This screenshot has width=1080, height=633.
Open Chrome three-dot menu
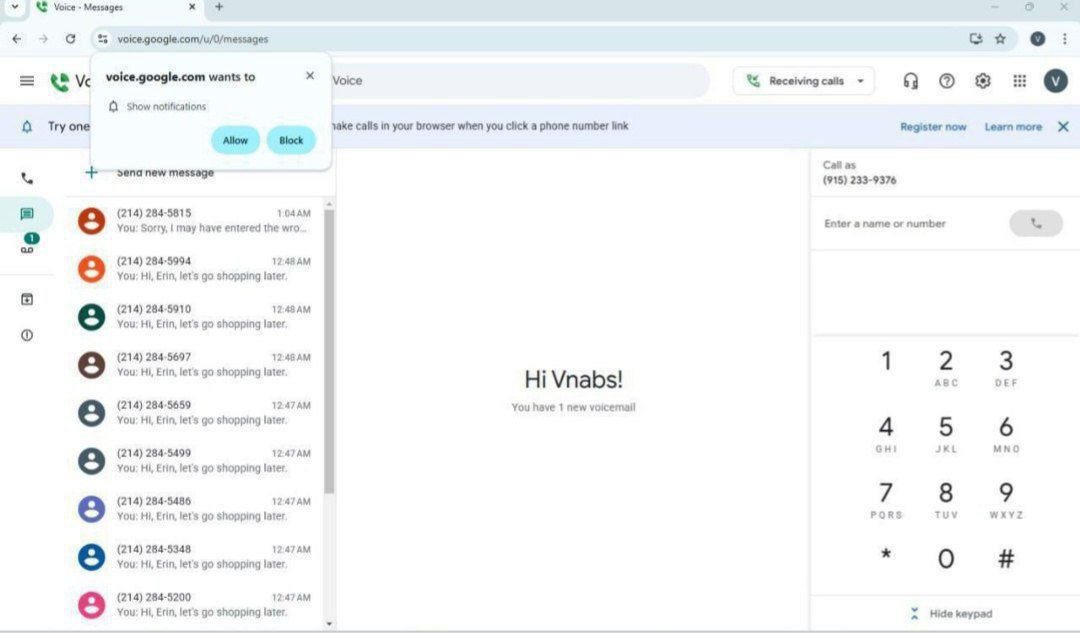1064,39
